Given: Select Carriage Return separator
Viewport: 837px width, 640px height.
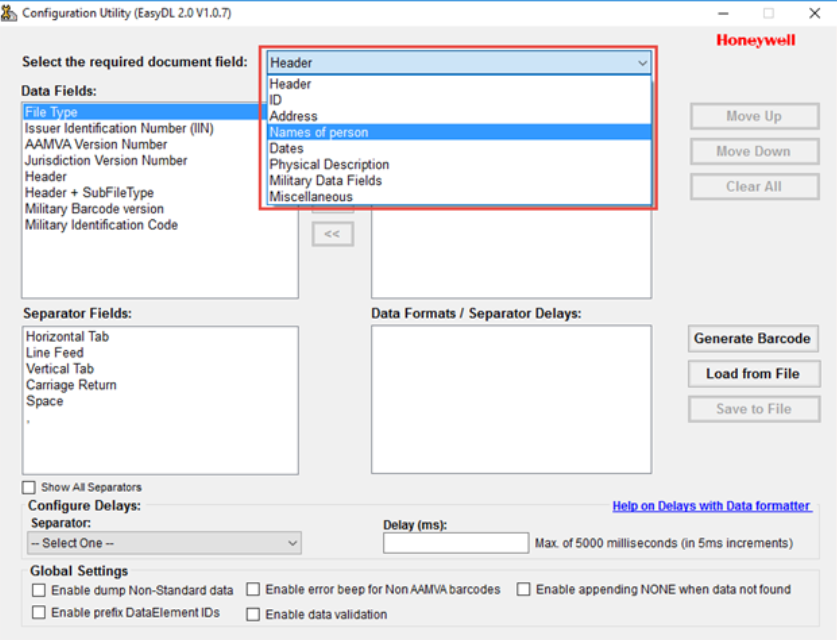Looking at the screenshot, I should tap(71, 385).
